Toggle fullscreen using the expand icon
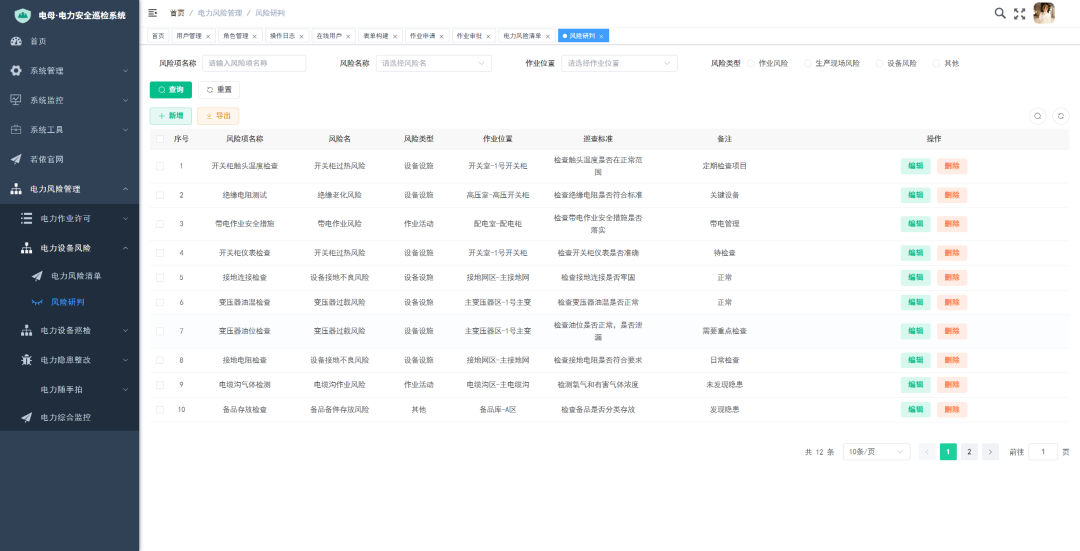Viewport: 1080px width, 551px height. (x=1020, y=13)
